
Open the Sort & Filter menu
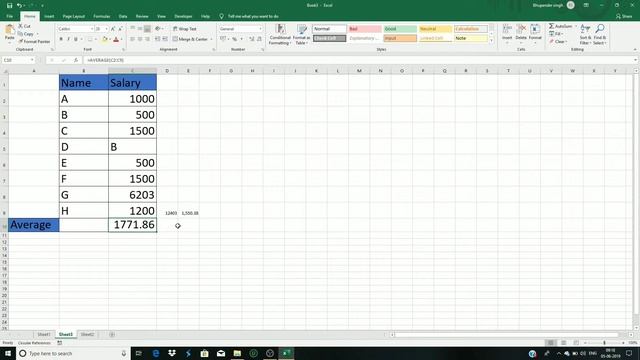click(585, 34)
